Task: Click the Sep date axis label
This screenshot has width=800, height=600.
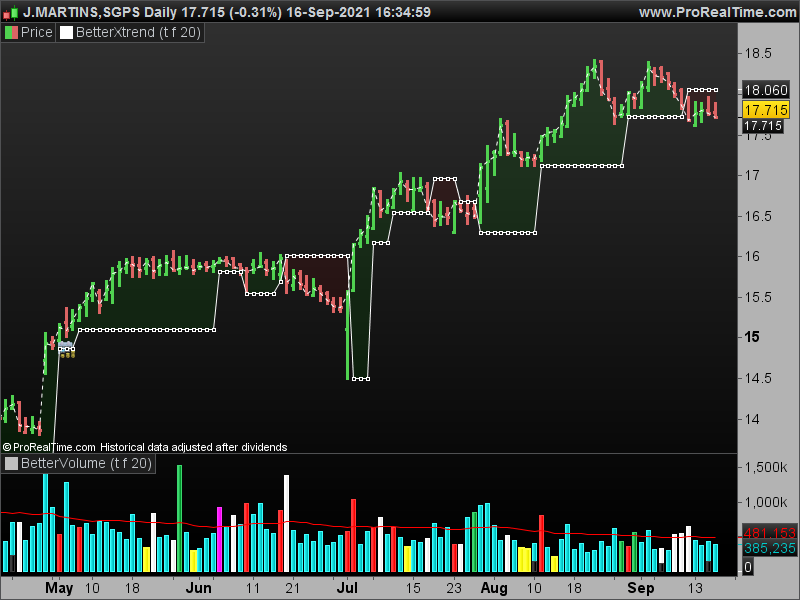Action: 640,588
